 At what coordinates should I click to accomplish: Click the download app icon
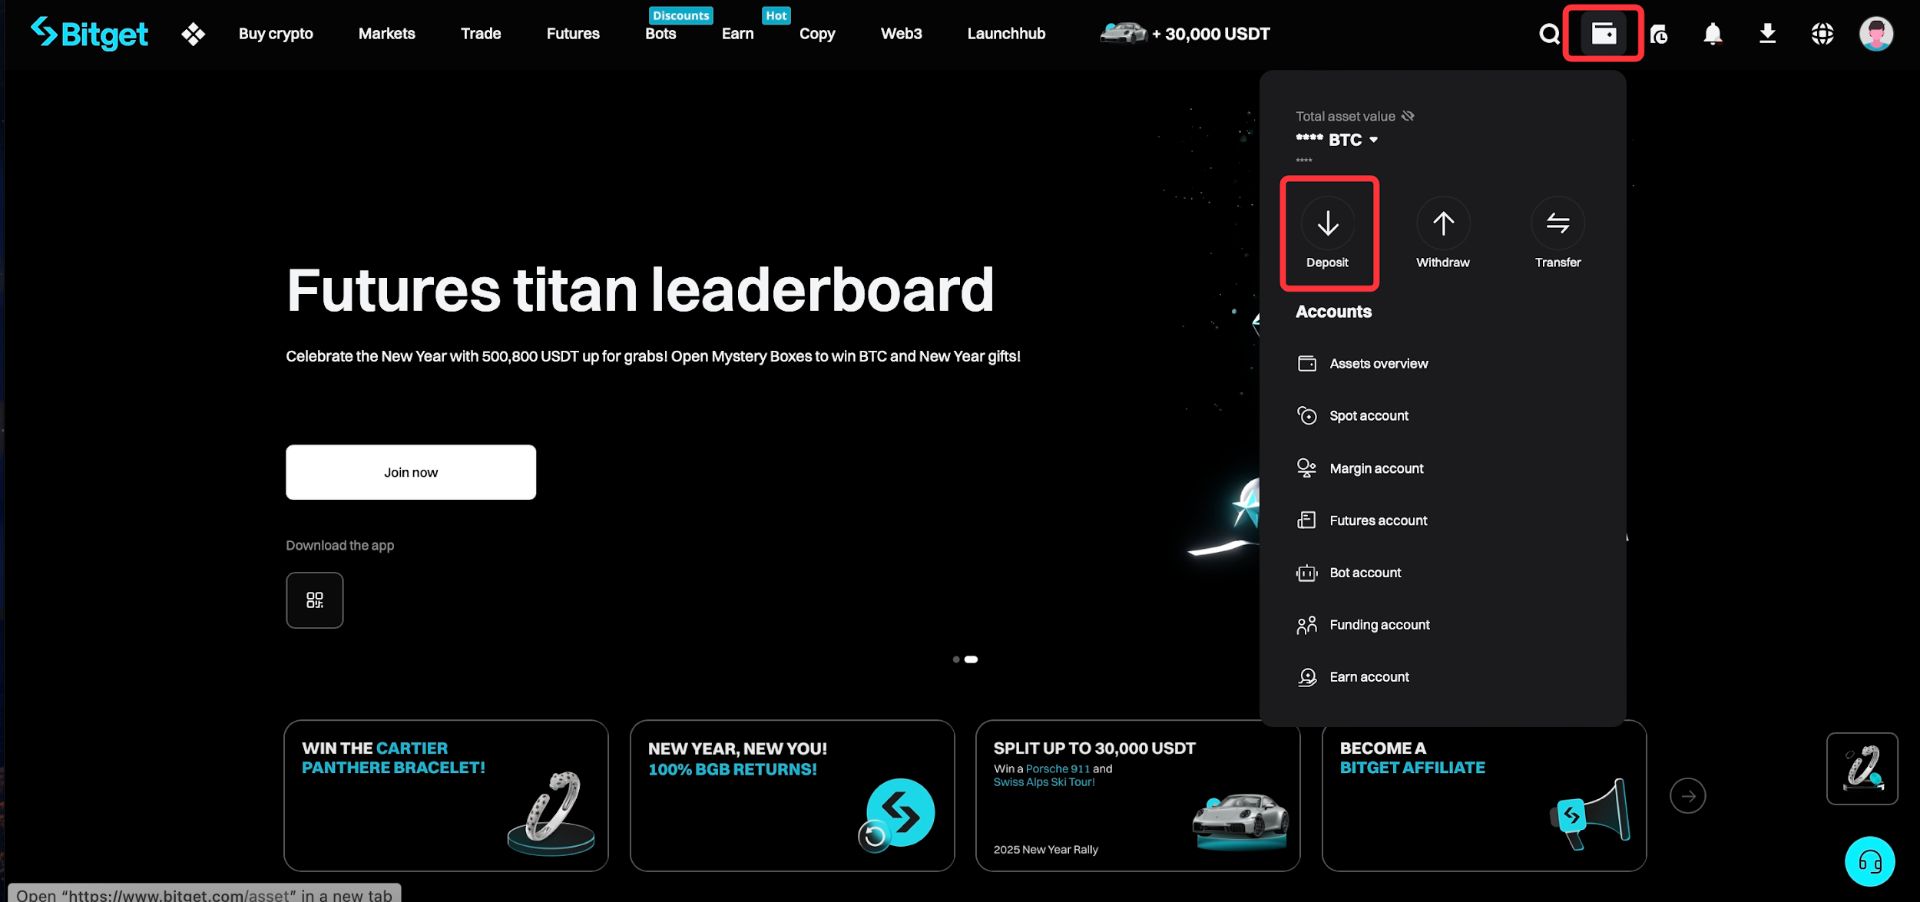(x=1768, y=34)
